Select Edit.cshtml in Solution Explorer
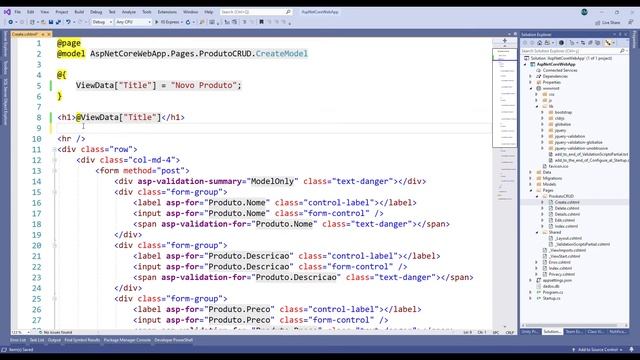The width and height of the screenshot is (640, 360). click(564, 220)
